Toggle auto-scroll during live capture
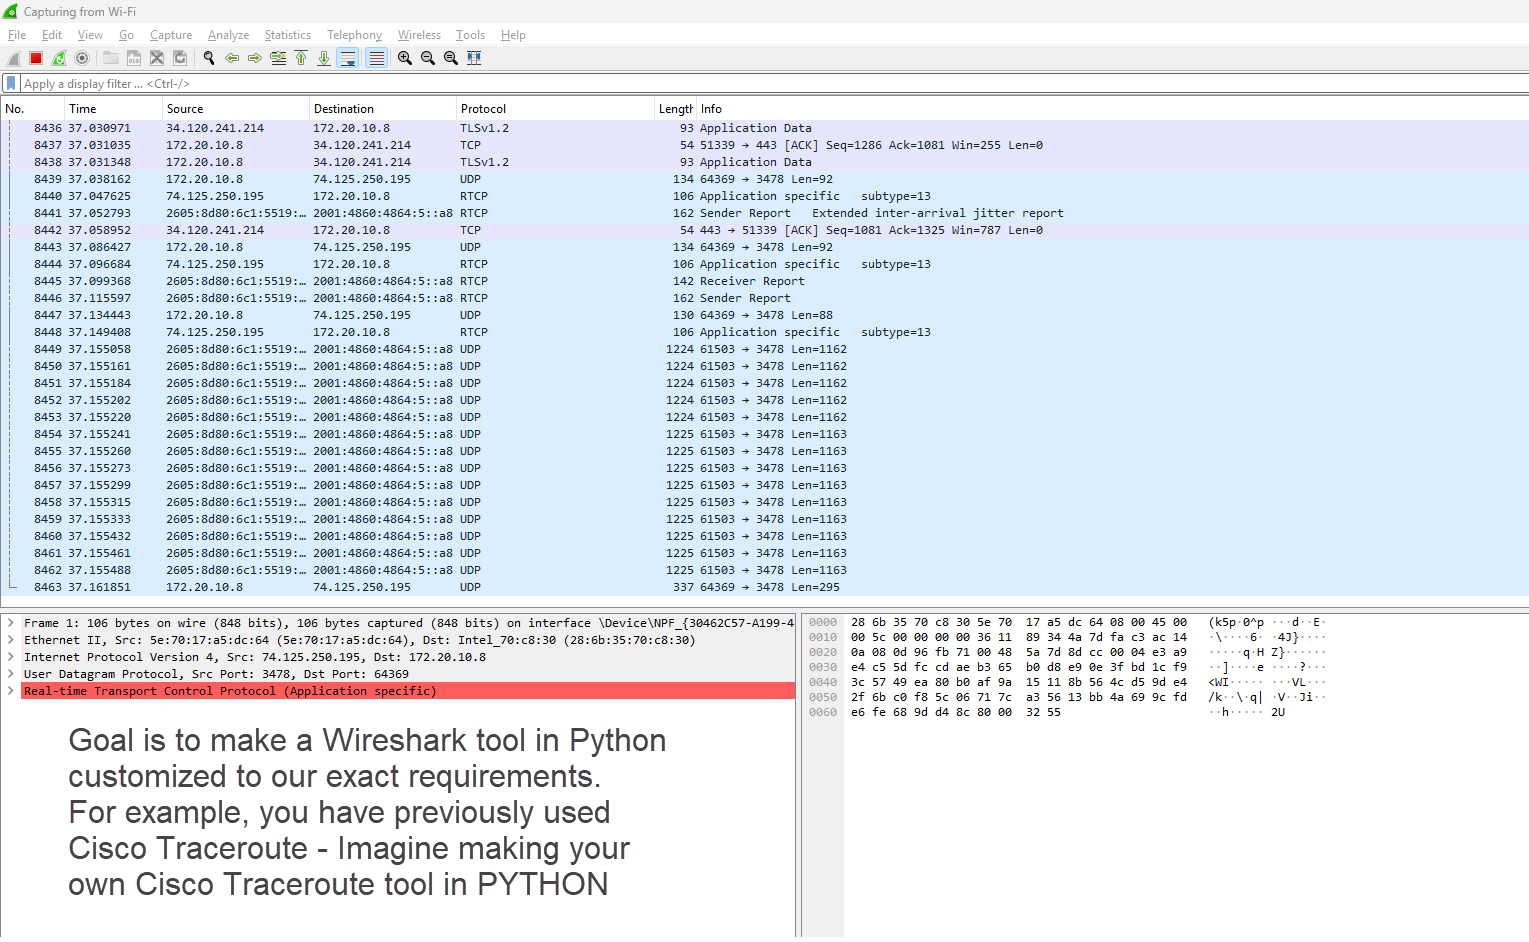The width and height of the screenshot is (1529, 942). tap(348, 58)
